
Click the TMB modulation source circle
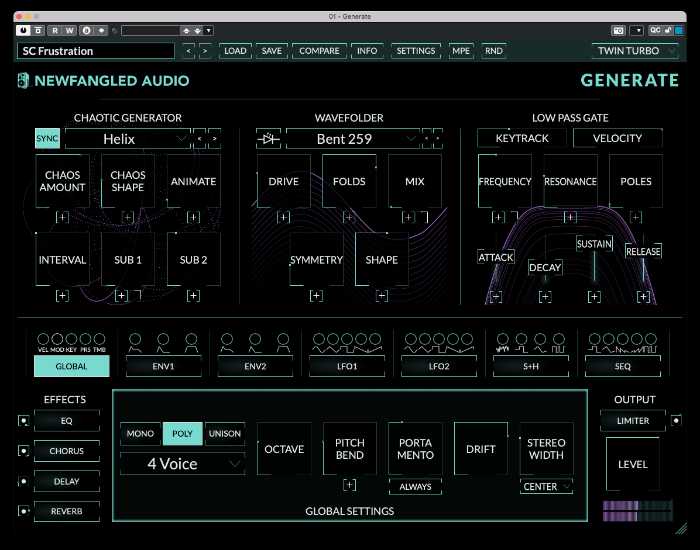[99, 339]
